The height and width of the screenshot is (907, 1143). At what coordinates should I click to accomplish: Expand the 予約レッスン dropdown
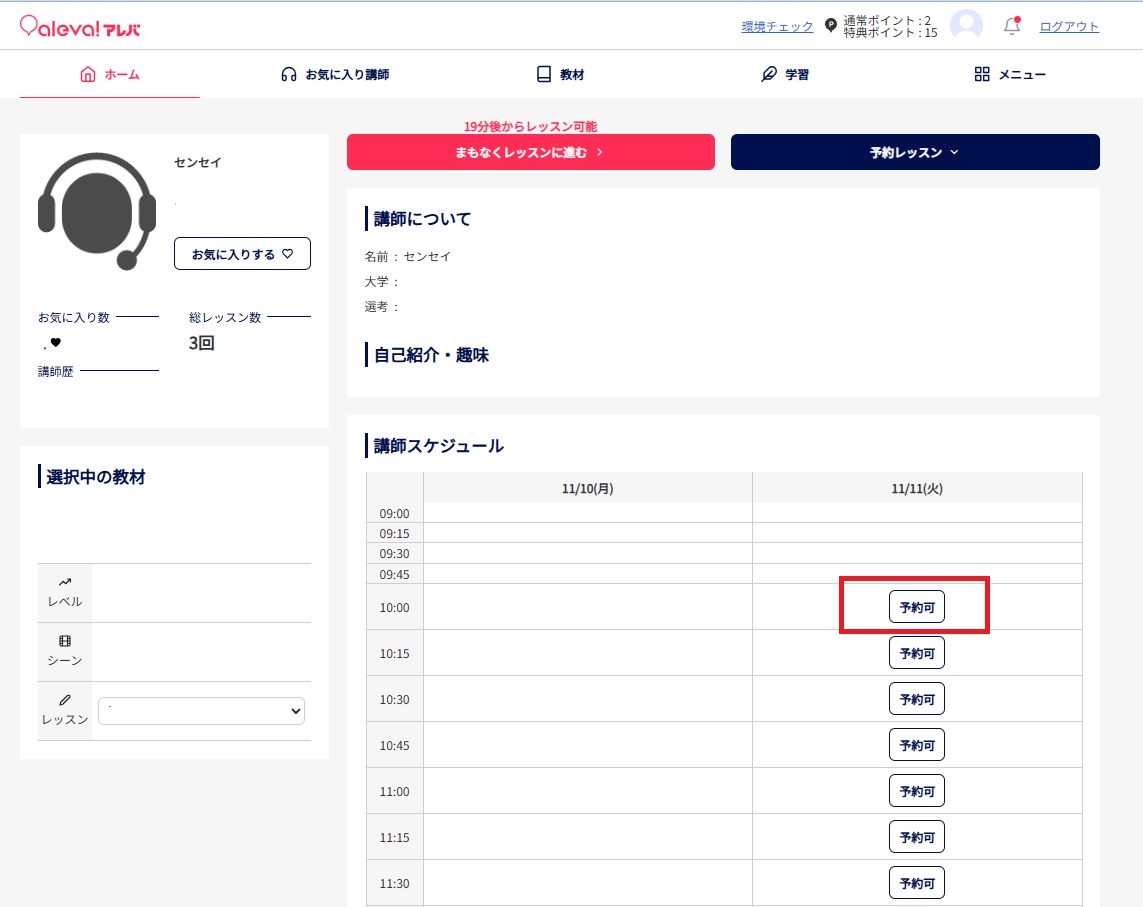pos(915,152)
